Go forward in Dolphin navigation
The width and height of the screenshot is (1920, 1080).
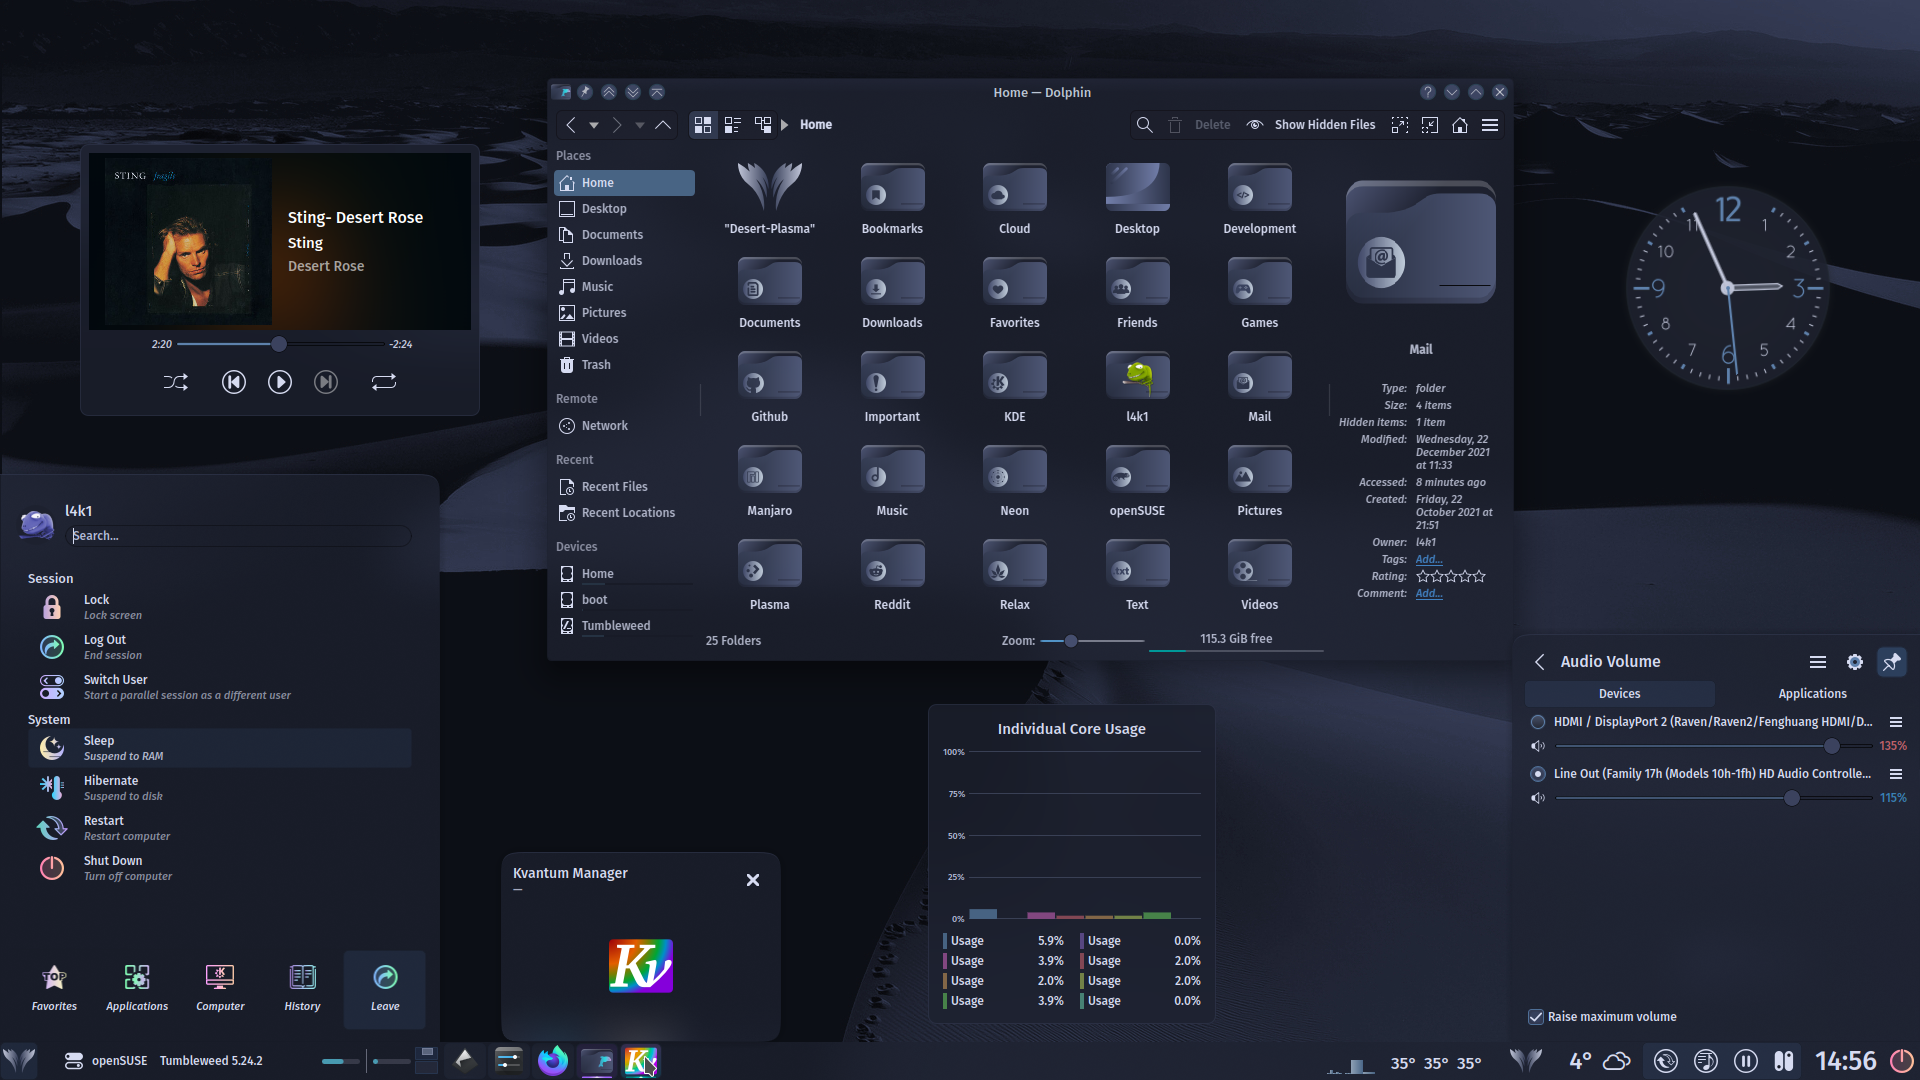pos(617,125)
